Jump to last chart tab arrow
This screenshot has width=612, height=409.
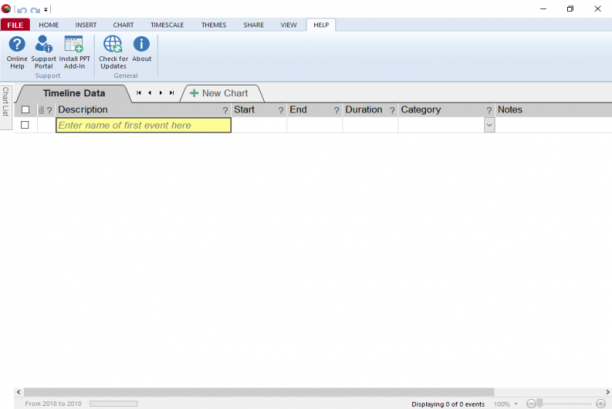tap(172, 93)
